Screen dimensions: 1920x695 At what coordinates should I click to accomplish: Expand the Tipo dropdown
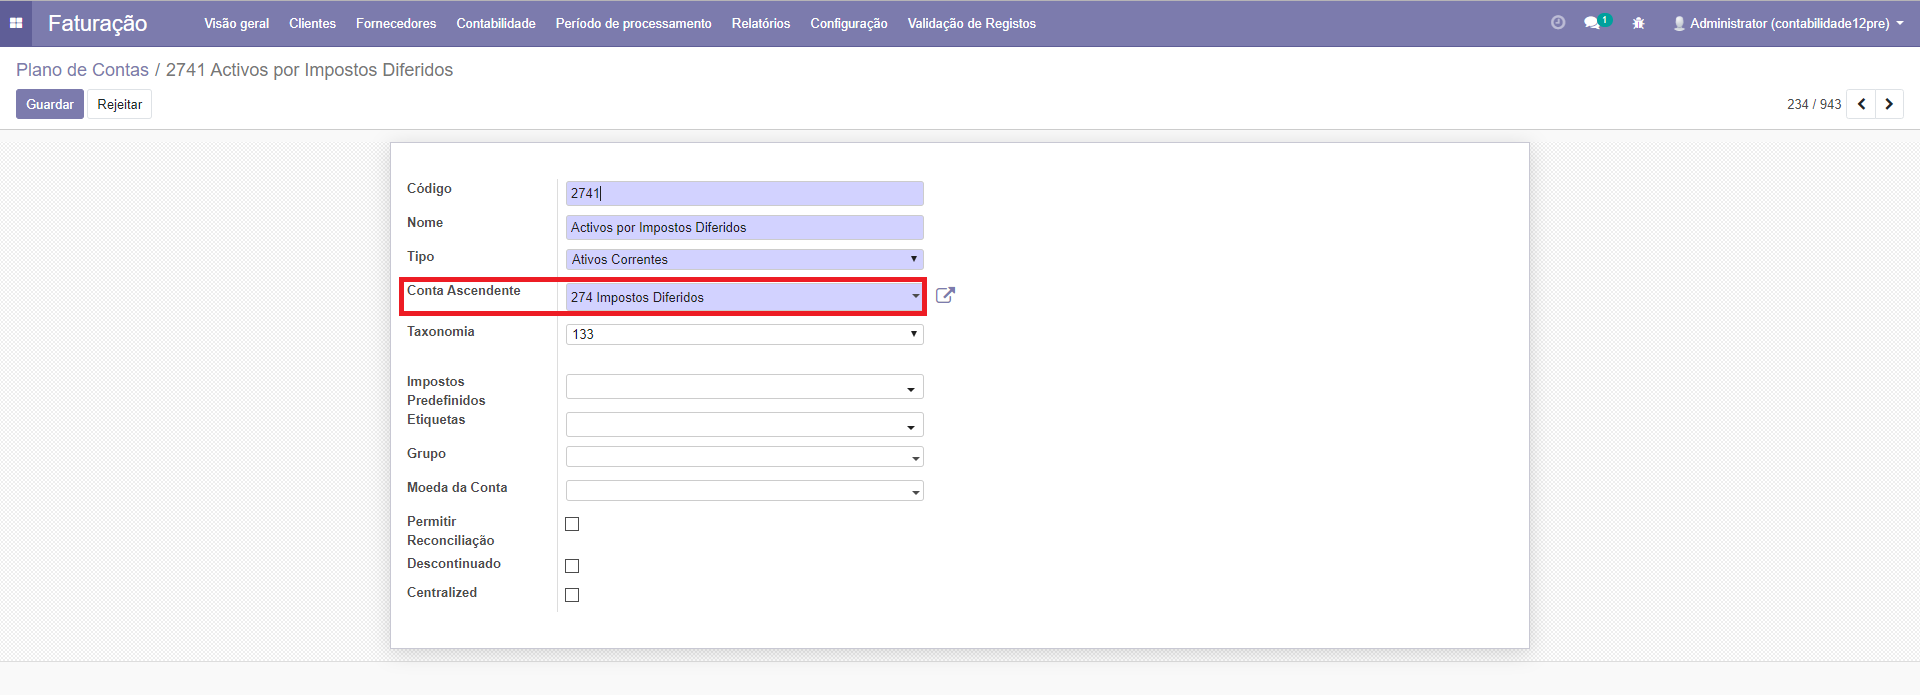click(x=744, y=259)
